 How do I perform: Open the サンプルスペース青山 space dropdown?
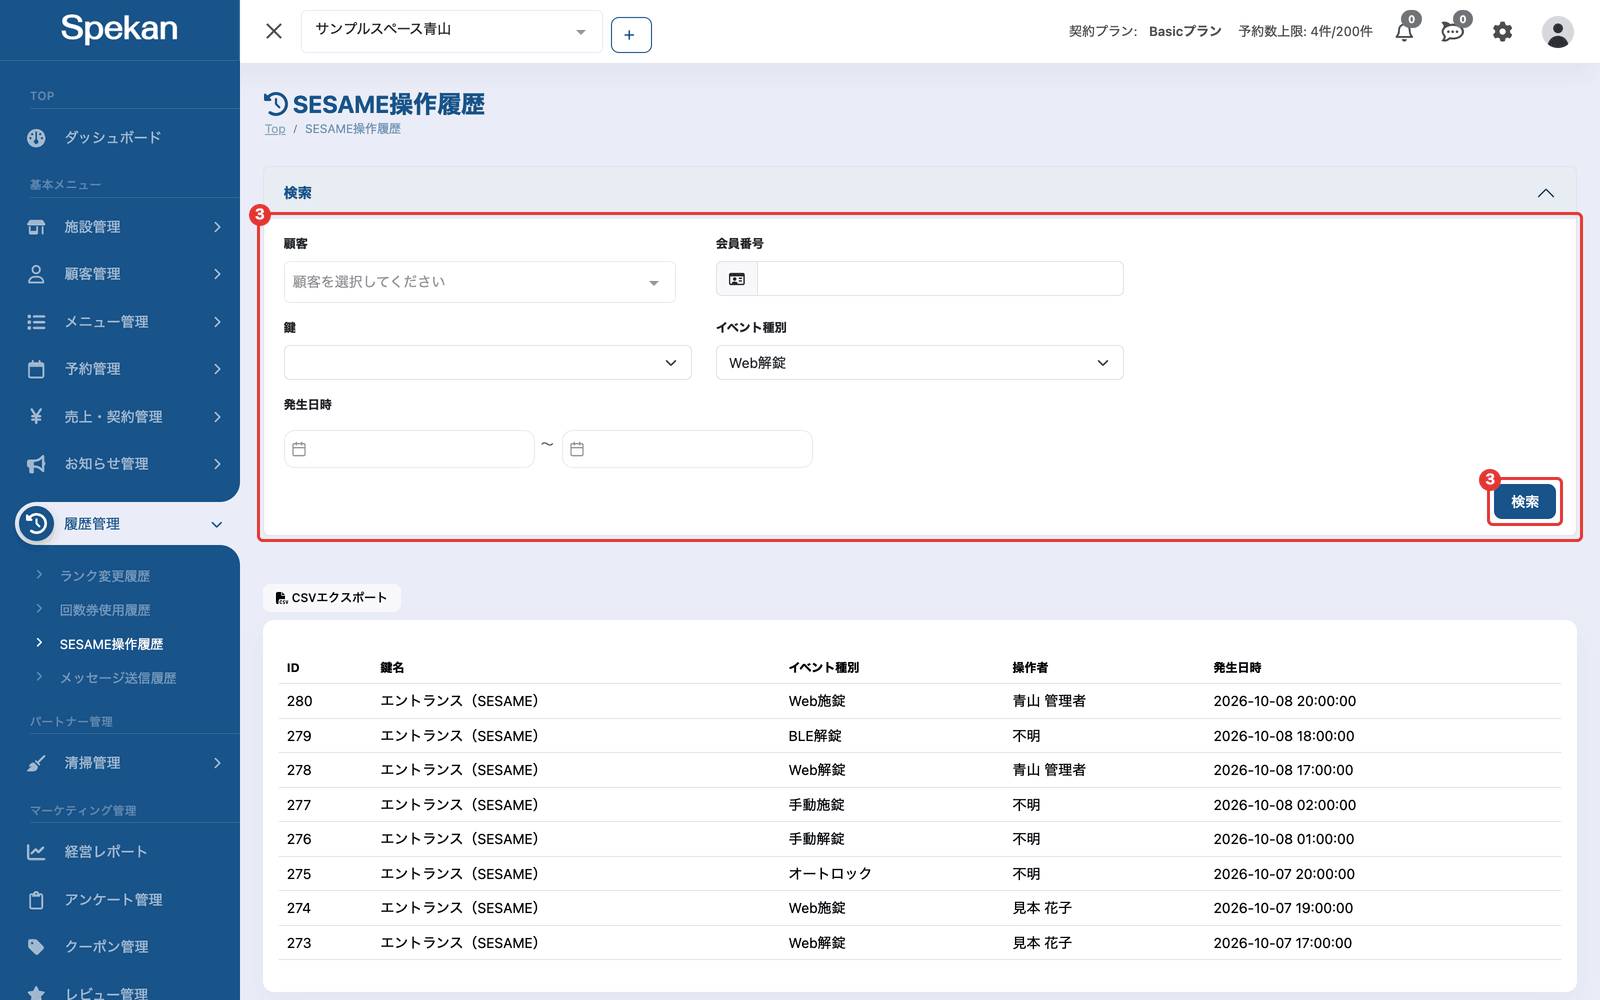[452, 31]
